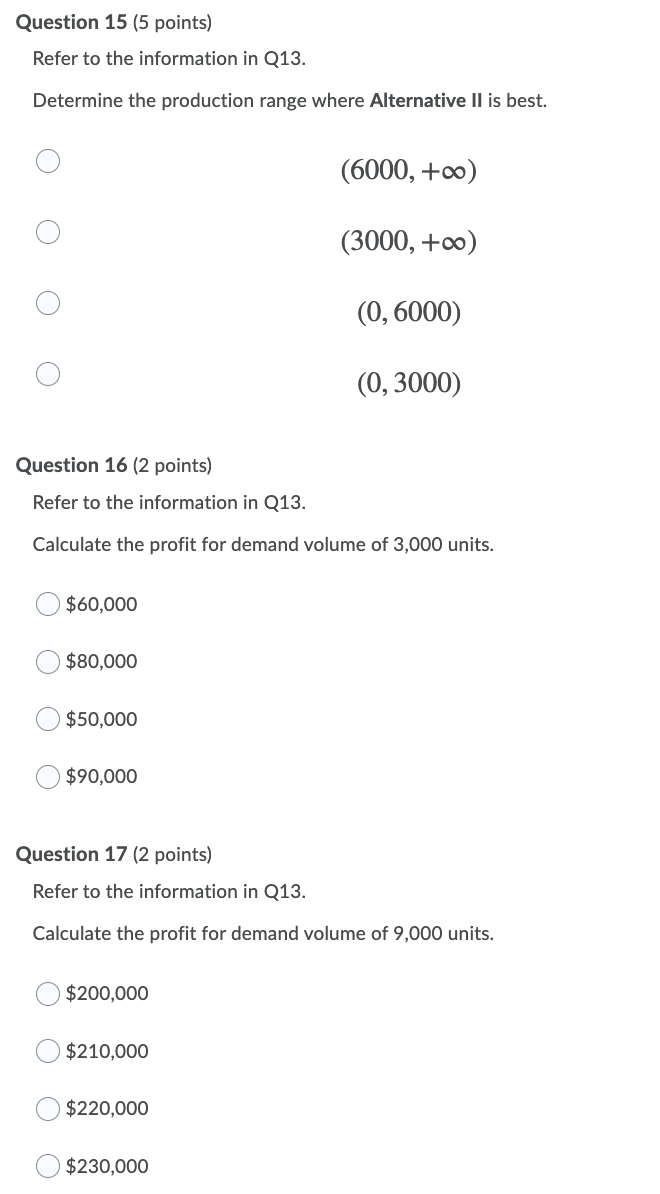Click the Refer to Q13 text under Question 15
Viewport: 660px width, 1194px height.
coord(168,58)
